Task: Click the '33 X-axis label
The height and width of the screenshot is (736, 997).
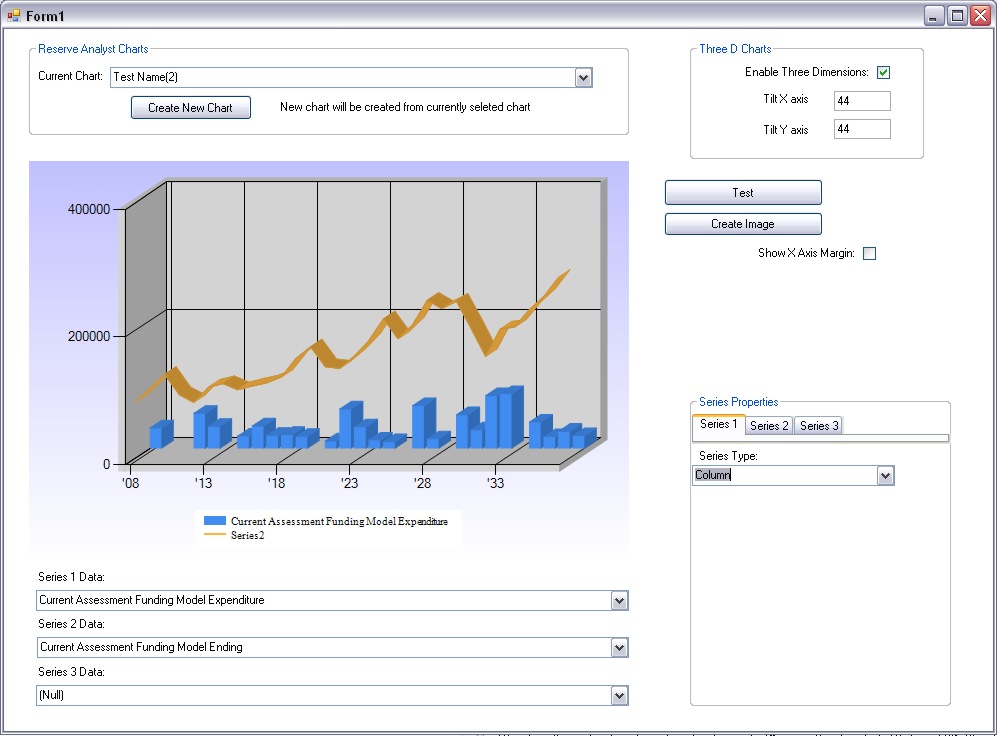Action: (495, 483)
